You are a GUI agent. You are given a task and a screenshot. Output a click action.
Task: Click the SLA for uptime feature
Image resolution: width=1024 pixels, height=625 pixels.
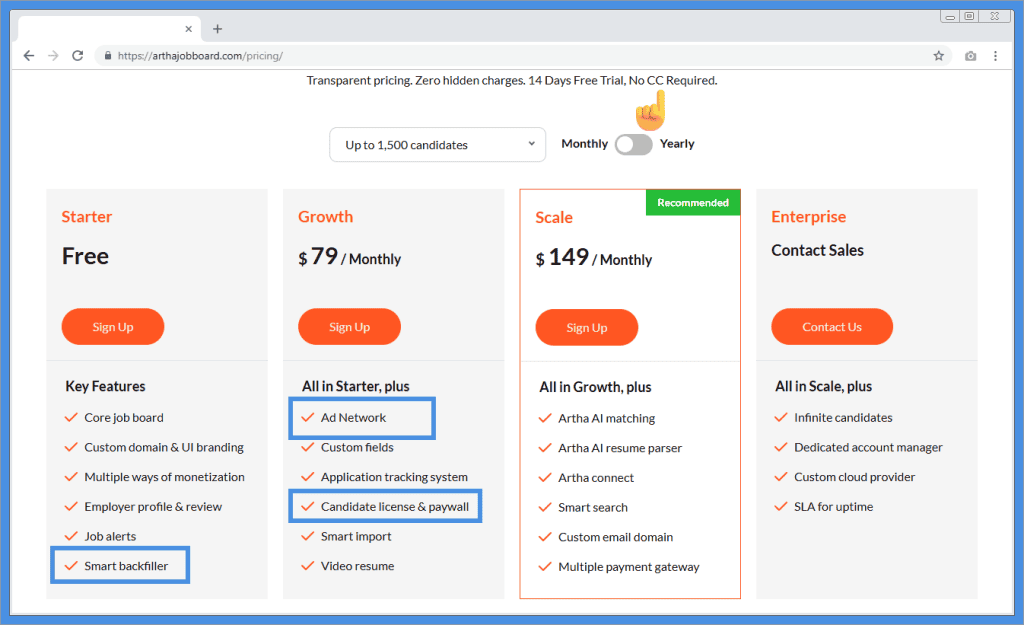pos(833,507)
